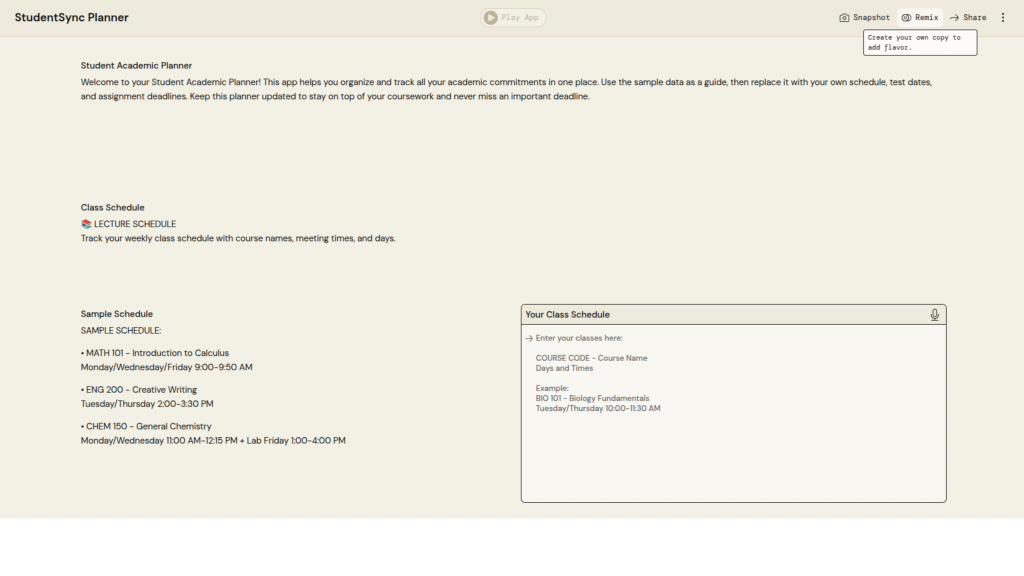This screenshot has height=576, width=1024.
Task: Click the books emoji next to LECTURE SCHEDULE
Action: coord(86,224)
